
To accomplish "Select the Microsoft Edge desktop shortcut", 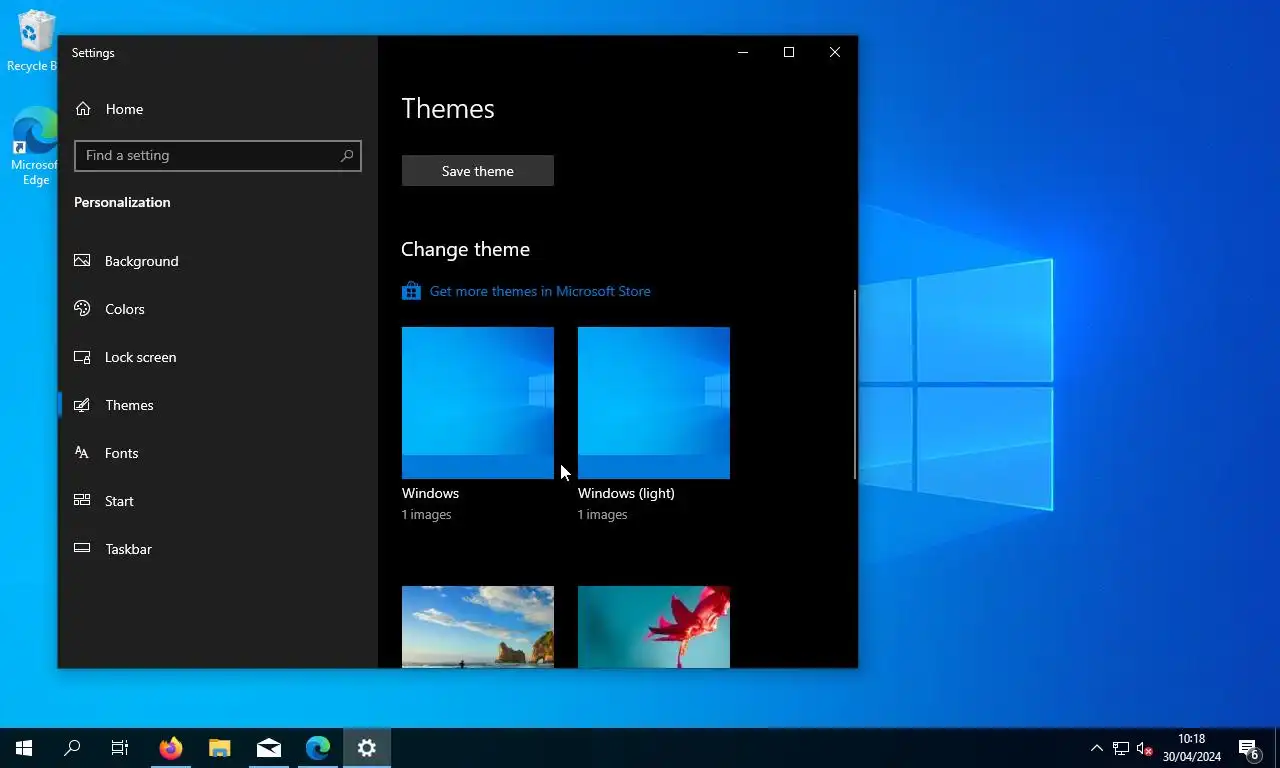I will tap(34, 146).
